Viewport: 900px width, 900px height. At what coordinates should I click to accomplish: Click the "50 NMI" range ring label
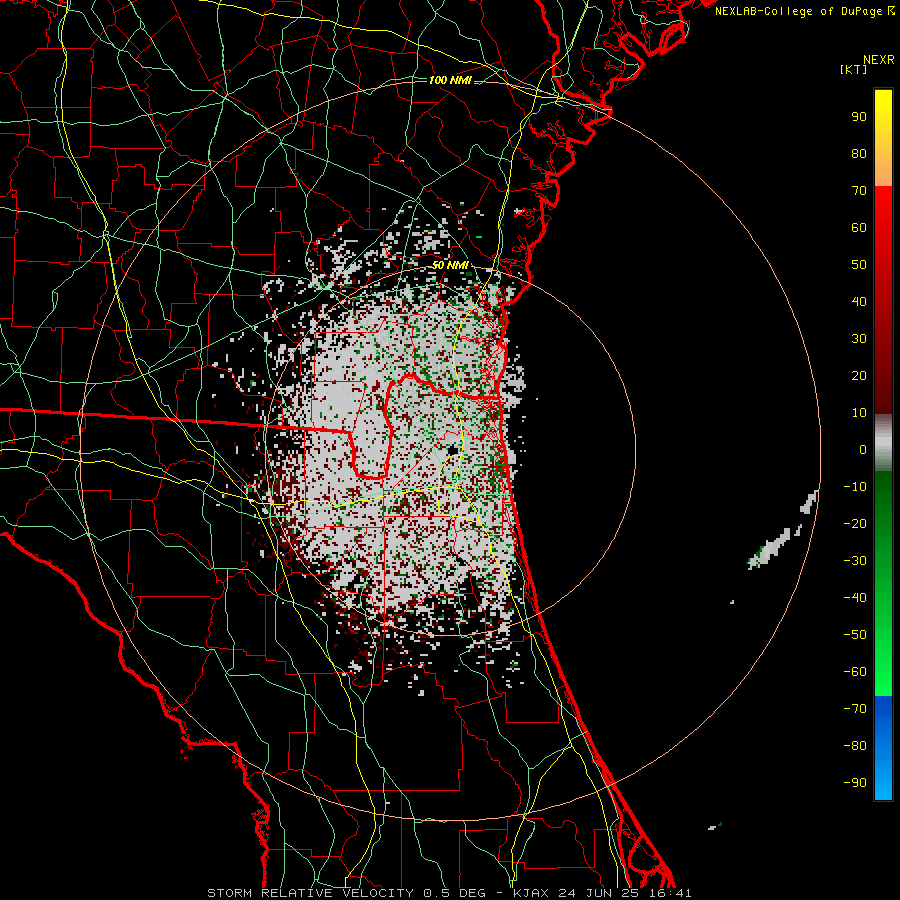pos(450,265)
